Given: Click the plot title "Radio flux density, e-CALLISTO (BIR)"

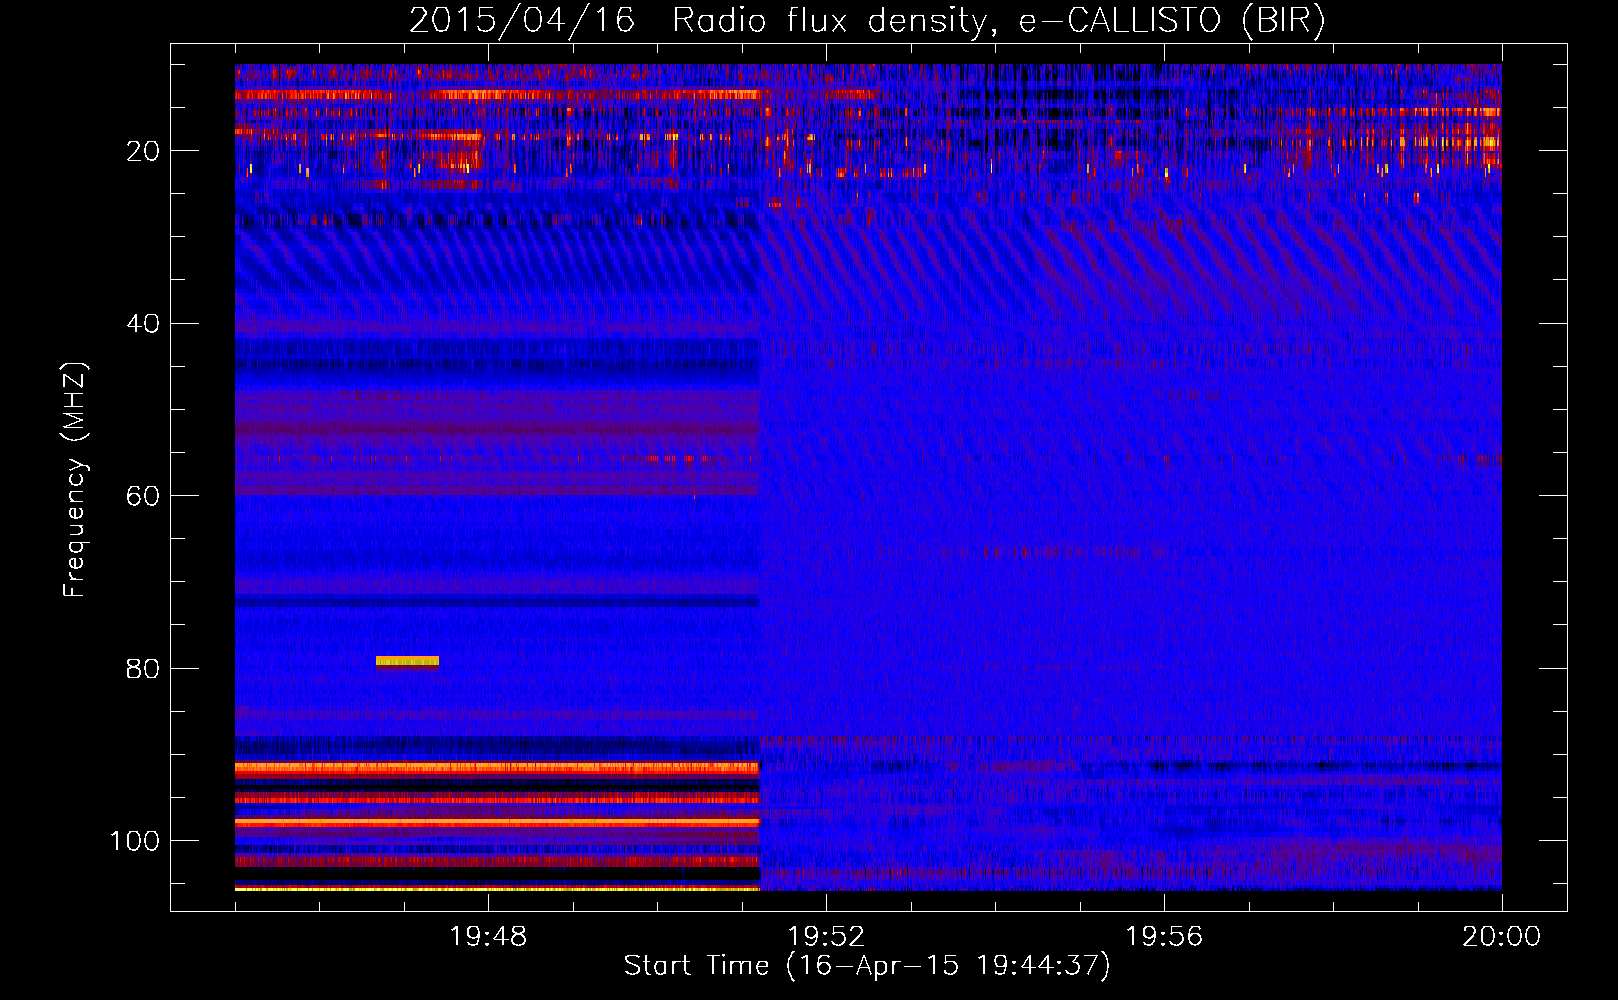Looking at the screenshot, I should tap(998, 21).
